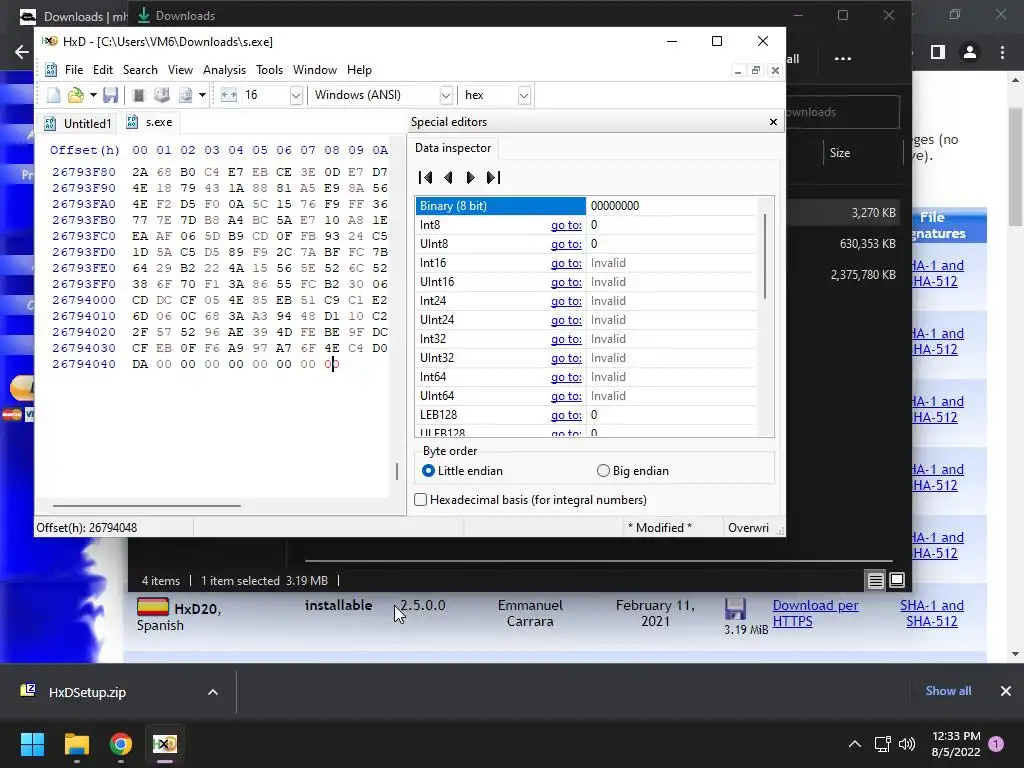Click the Save floppy disk icon in toolbar
Viewport: 1024px width, 768px height.
pyautogui.click(x=110, y=95)
